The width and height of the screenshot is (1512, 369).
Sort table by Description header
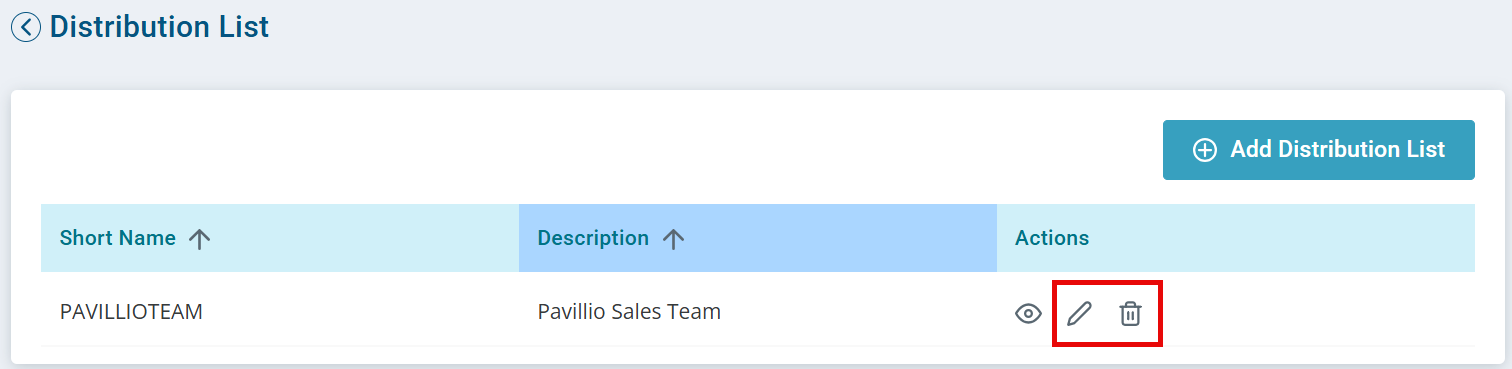click(758, 238)
